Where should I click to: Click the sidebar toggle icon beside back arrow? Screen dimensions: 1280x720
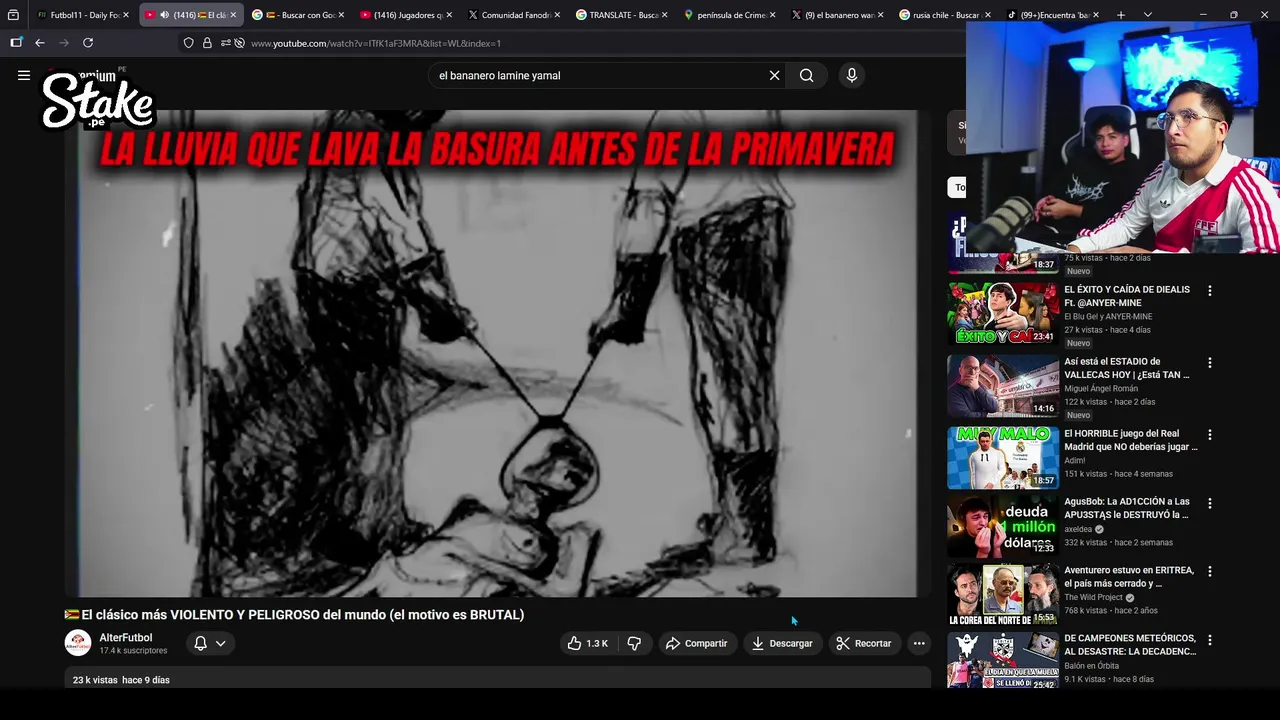16,43
